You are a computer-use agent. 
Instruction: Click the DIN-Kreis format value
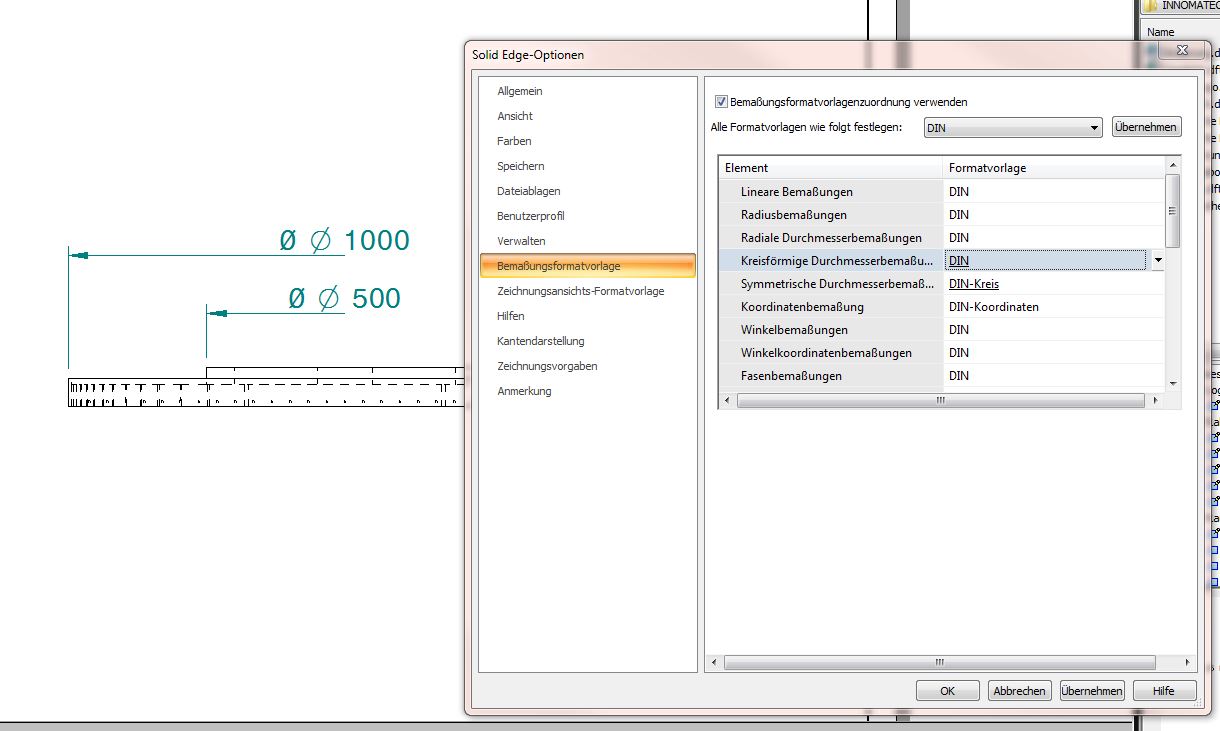pos(974,283)
